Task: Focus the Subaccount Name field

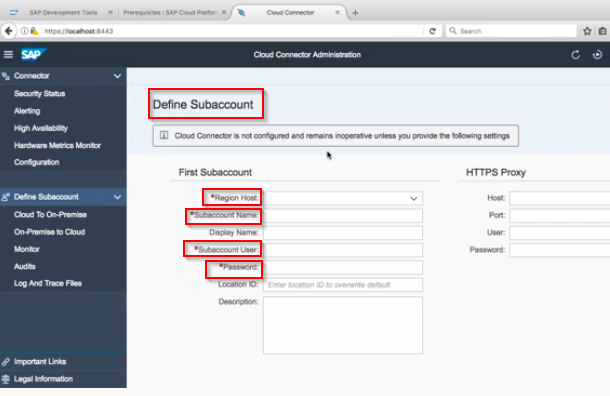Action: click(343, 216)
